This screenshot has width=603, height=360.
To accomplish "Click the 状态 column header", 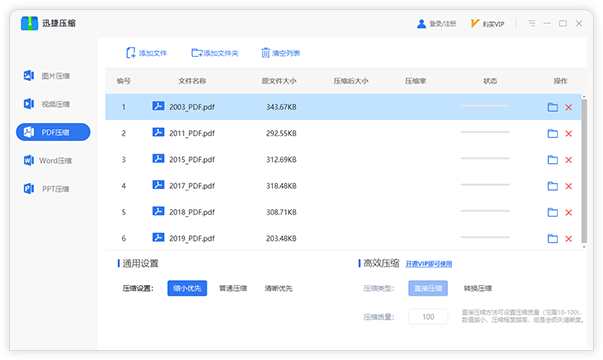I will point(490,81).
